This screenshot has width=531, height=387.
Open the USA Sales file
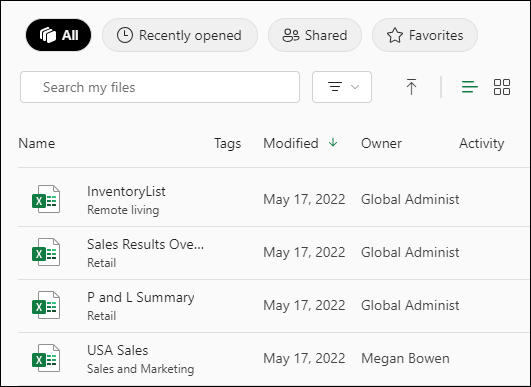118,350
